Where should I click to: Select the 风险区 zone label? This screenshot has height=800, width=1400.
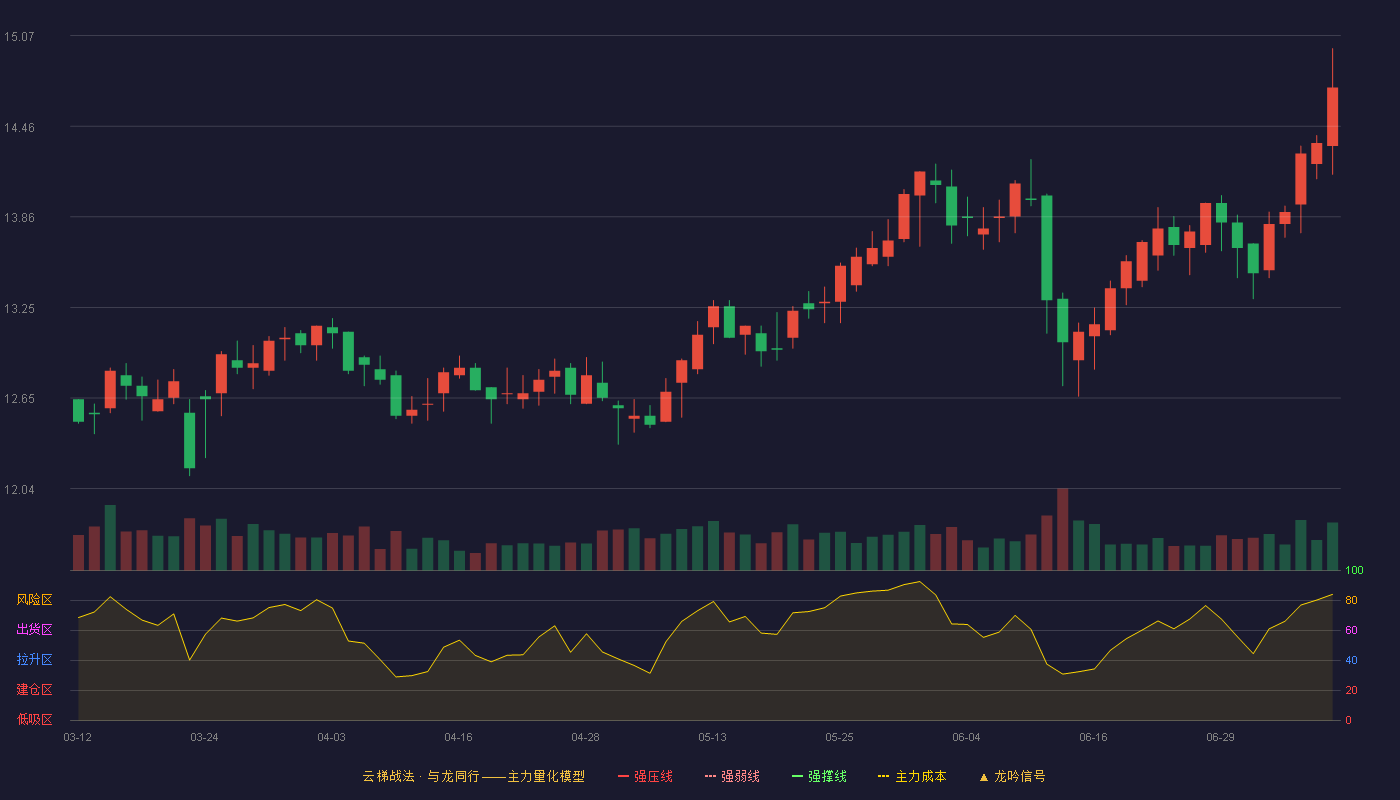coord(34,600)
